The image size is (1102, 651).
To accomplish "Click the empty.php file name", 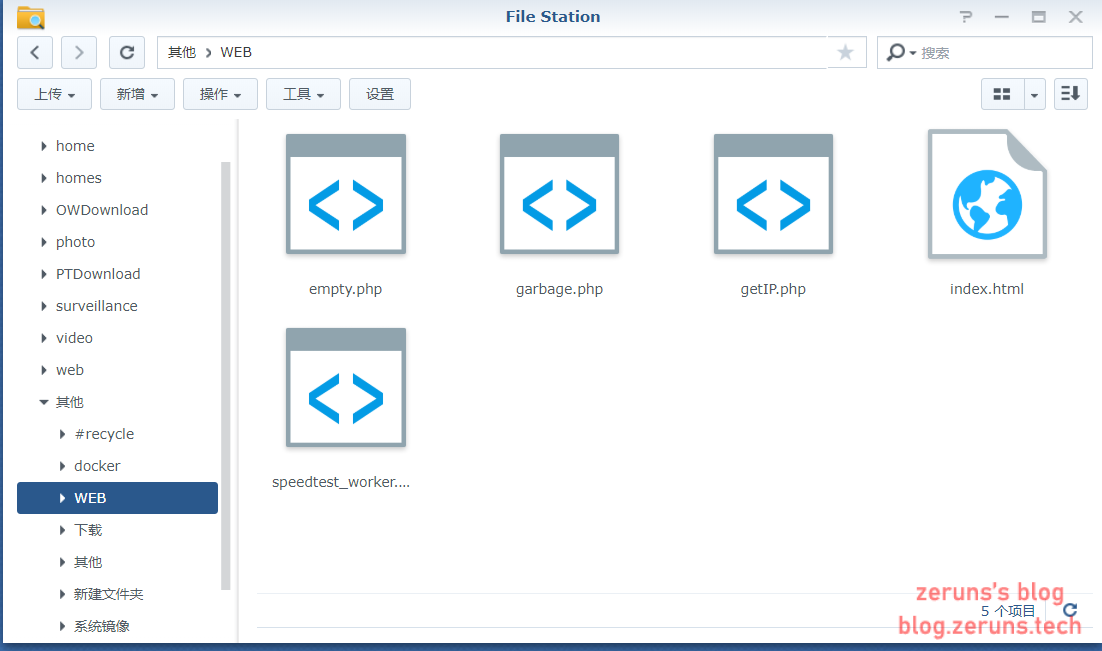I will (346, 289).
